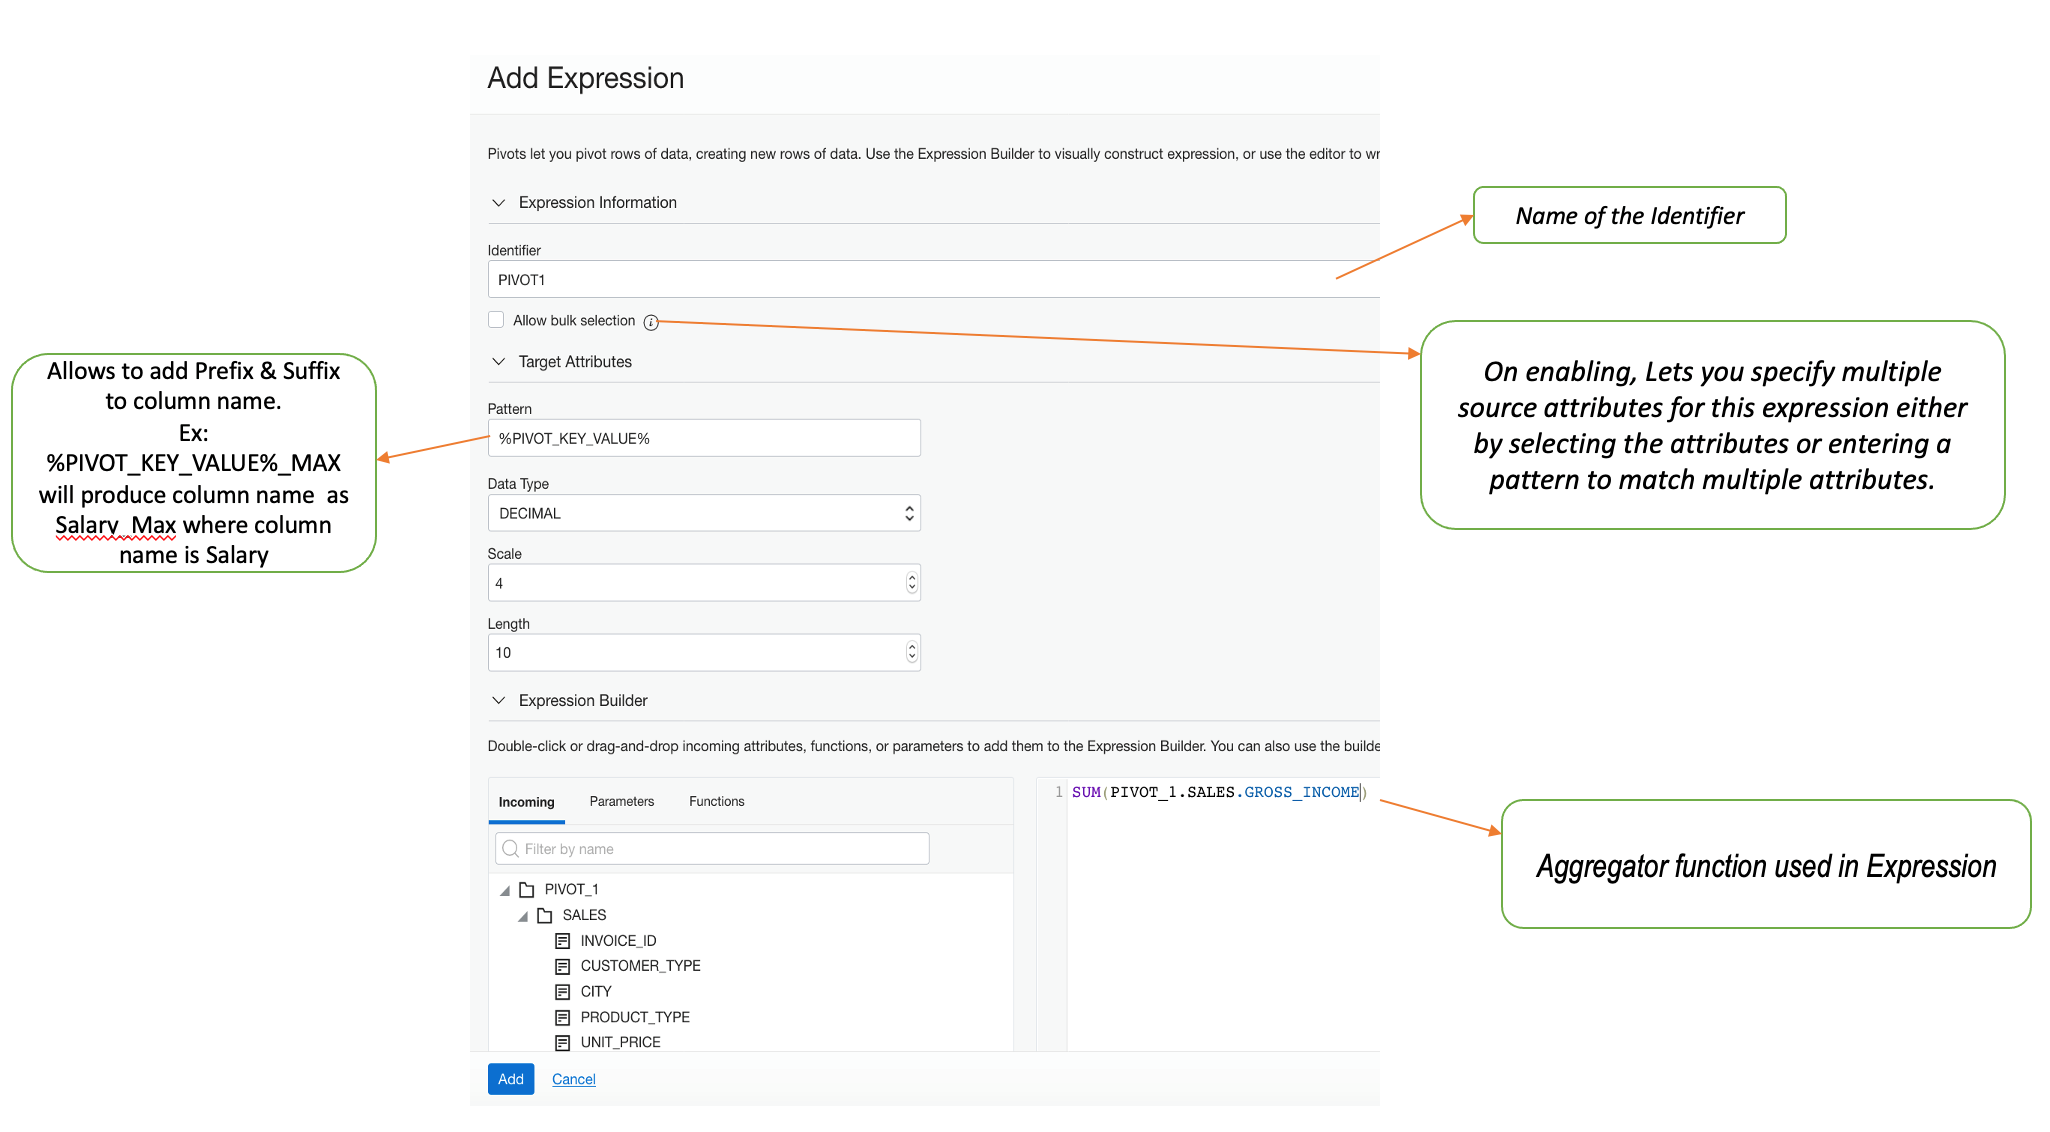Collapse the PIVOT_1 tree node

(x=505, y=890)
